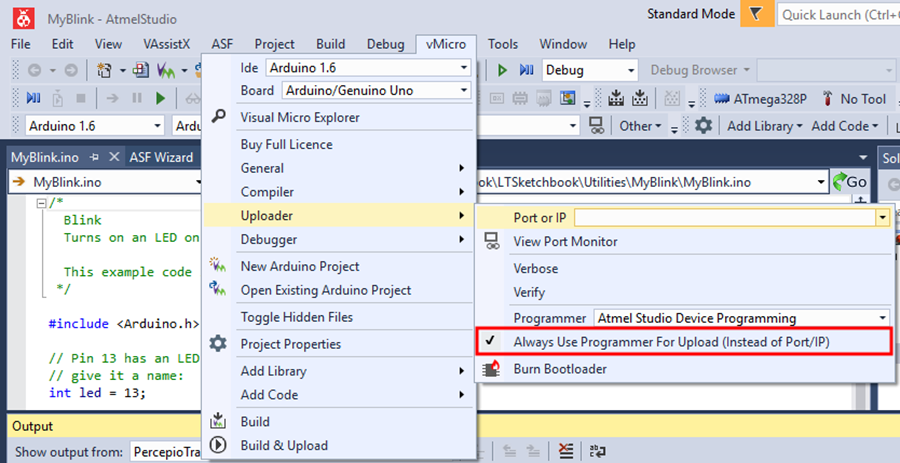Click the green Continue play icon in debug toolbar
The height and width of the screenshot is (463, 900).
pyautogui.click(x=161, y=98)
